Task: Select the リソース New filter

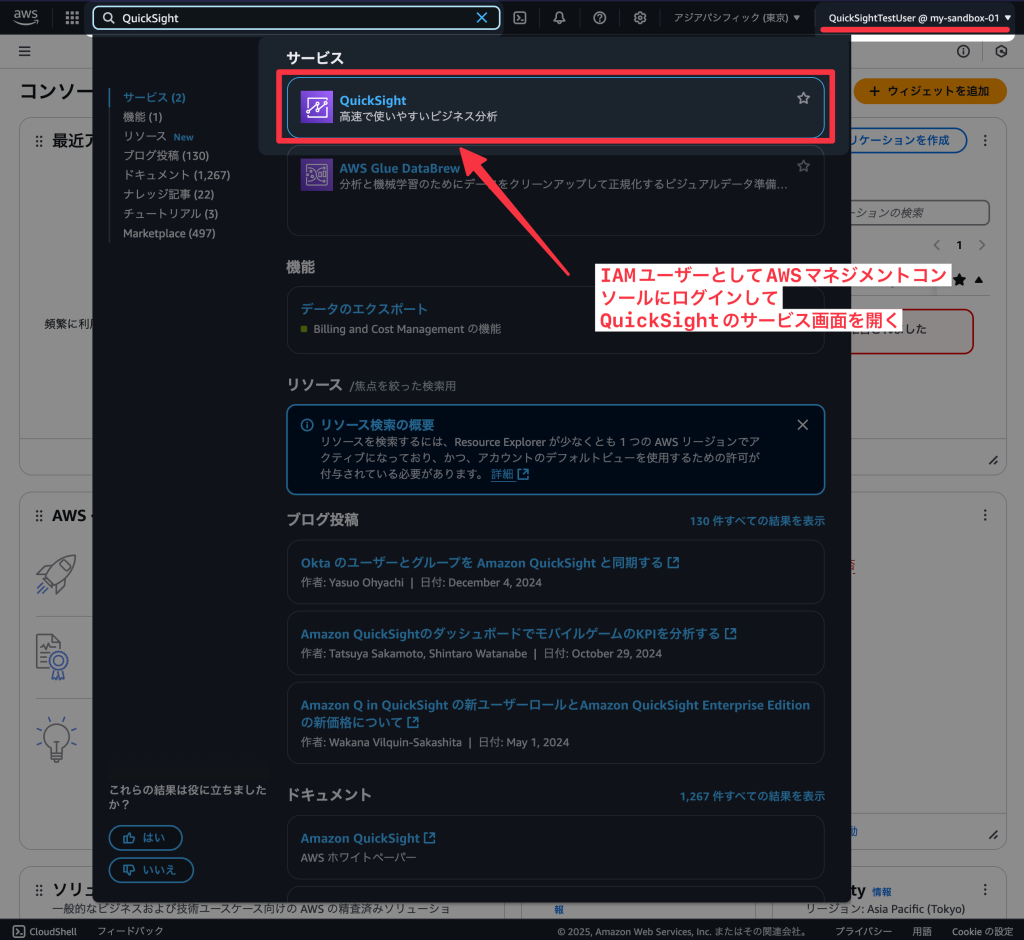Action: click(158, 136)
